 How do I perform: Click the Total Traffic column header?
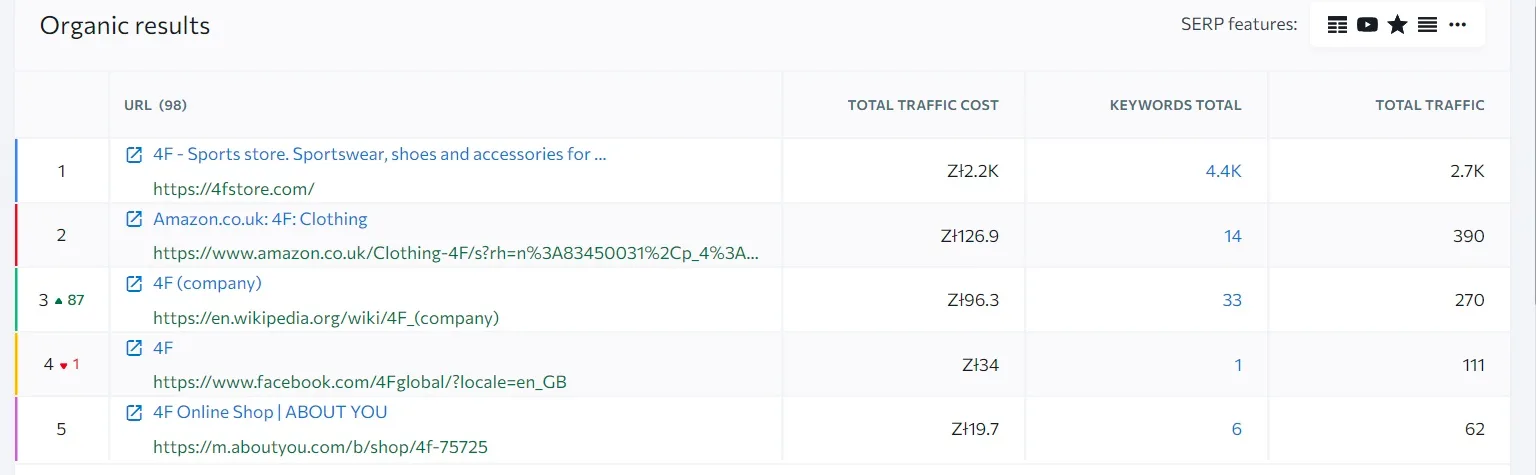pyautogui.click(x=1430, y=105)
